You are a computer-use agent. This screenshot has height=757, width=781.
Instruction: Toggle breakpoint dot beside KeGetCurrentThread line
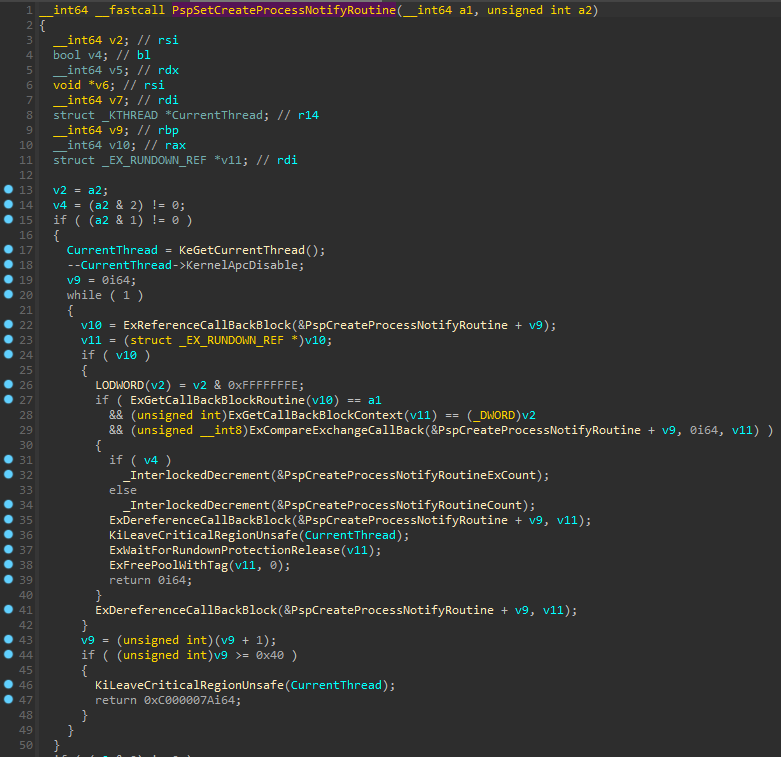point(8,249)
